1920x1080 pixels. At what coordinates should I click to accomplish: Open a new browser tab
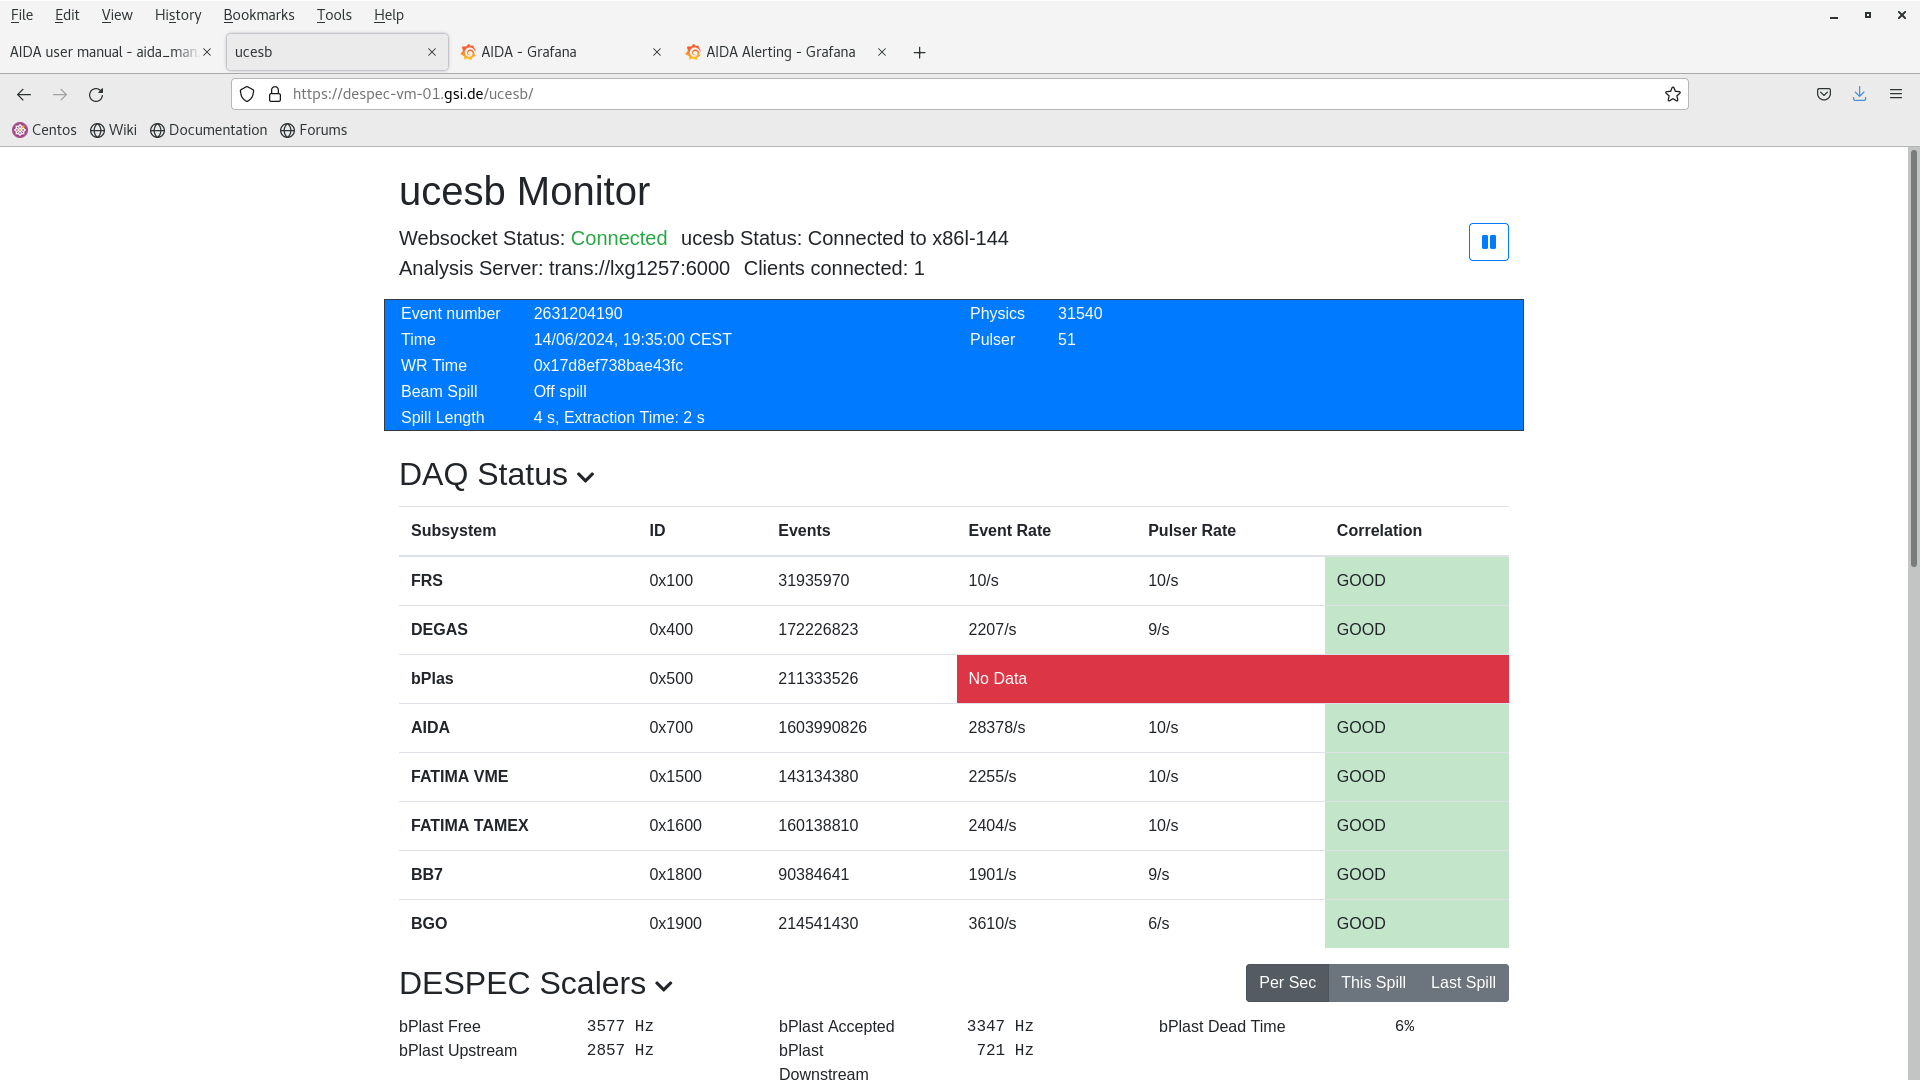tap(919, 52)
